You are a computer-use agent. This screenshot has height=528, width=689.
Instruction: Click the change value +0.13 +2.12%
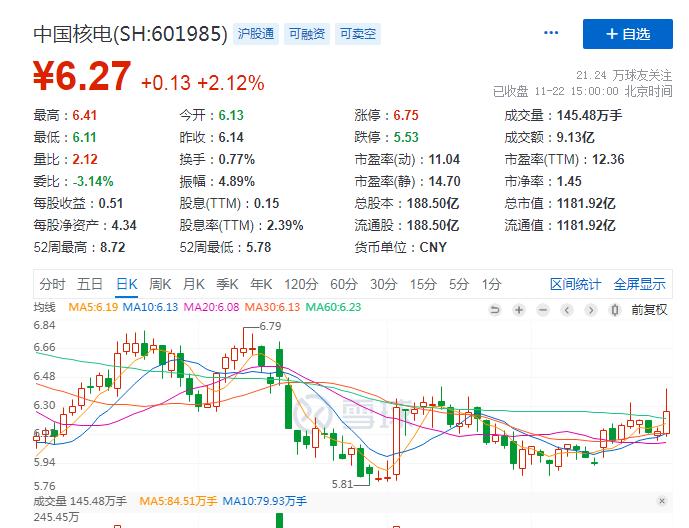pos(203,83)
